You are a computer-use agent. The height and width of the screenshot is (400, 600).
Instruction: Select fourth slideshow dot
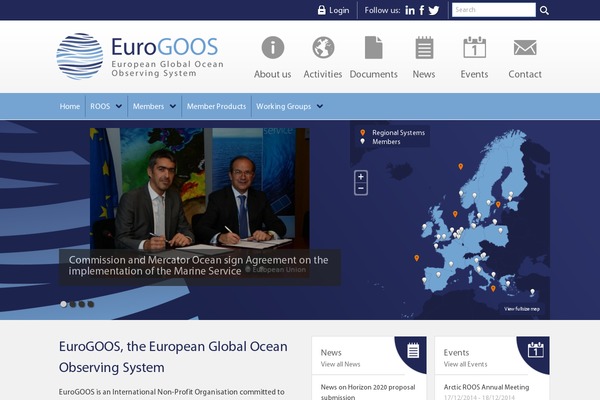point(91,304)
